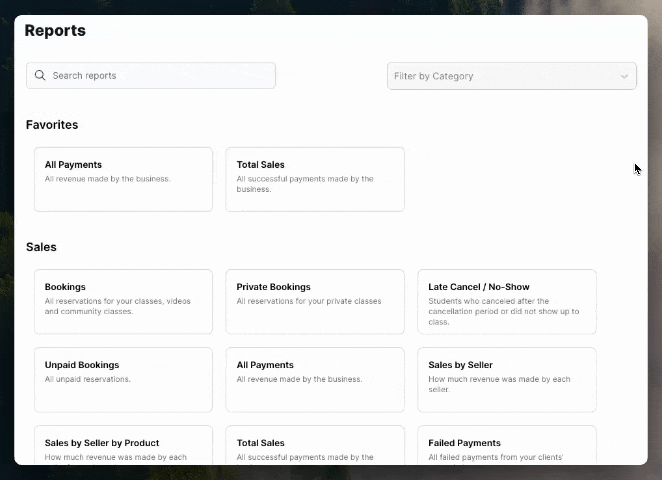Open Total Sales card under Sales

click(x=315, y=445)
